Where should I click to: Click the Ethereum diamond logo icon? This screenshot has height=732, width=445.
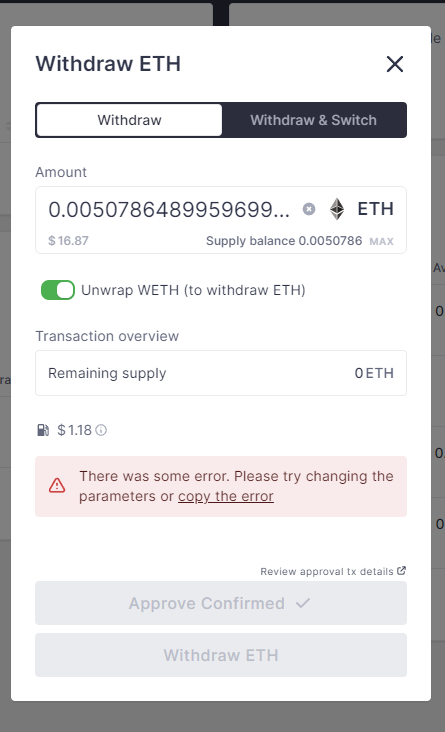click(x=337, y=209)
